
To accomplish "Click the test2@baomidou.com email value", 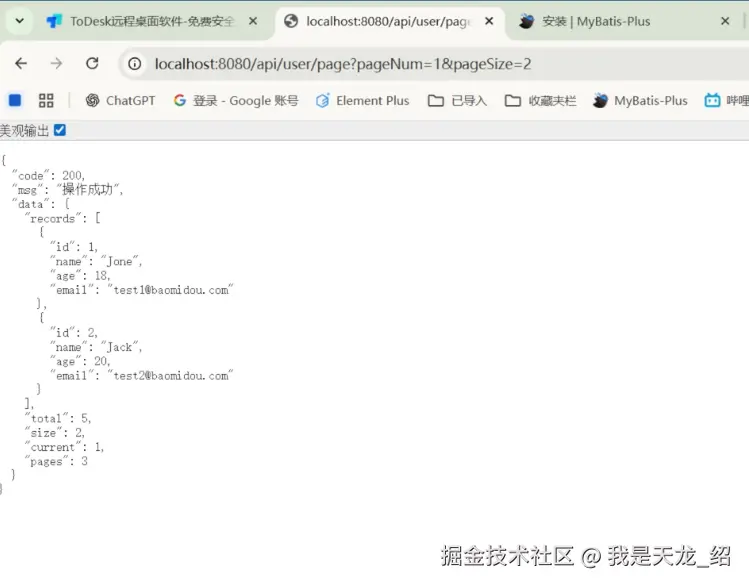I will [170, 376].
